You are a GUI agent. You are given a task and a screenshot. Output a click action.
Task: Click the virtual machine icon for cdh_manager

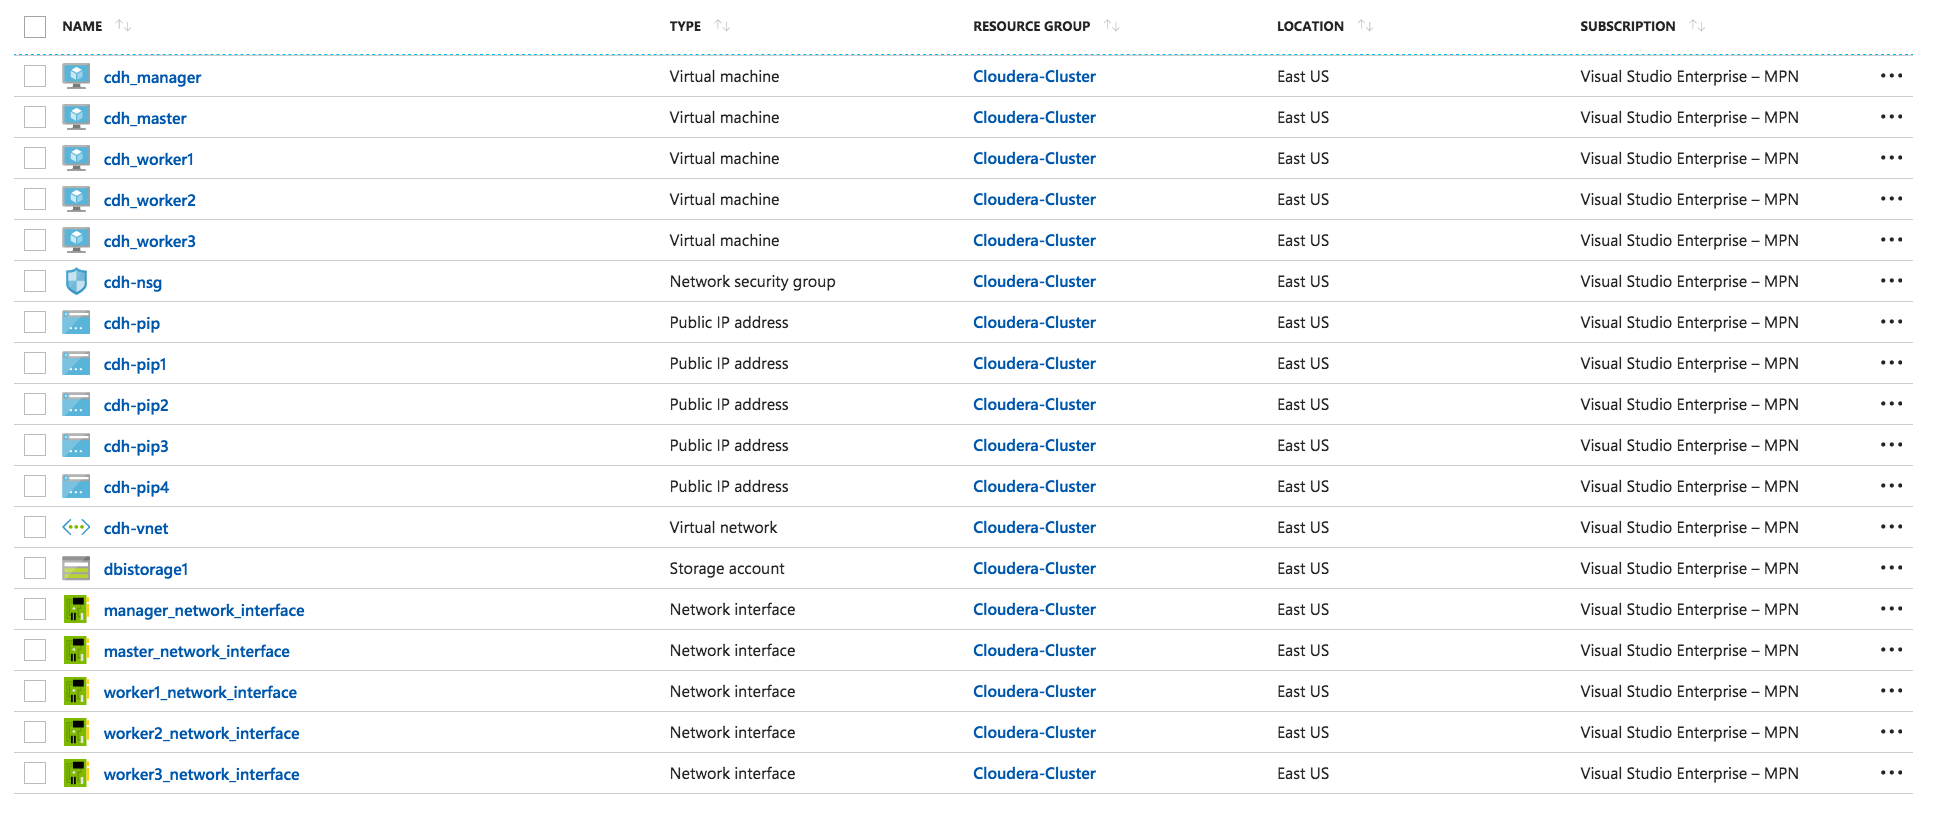click(76, 76)
